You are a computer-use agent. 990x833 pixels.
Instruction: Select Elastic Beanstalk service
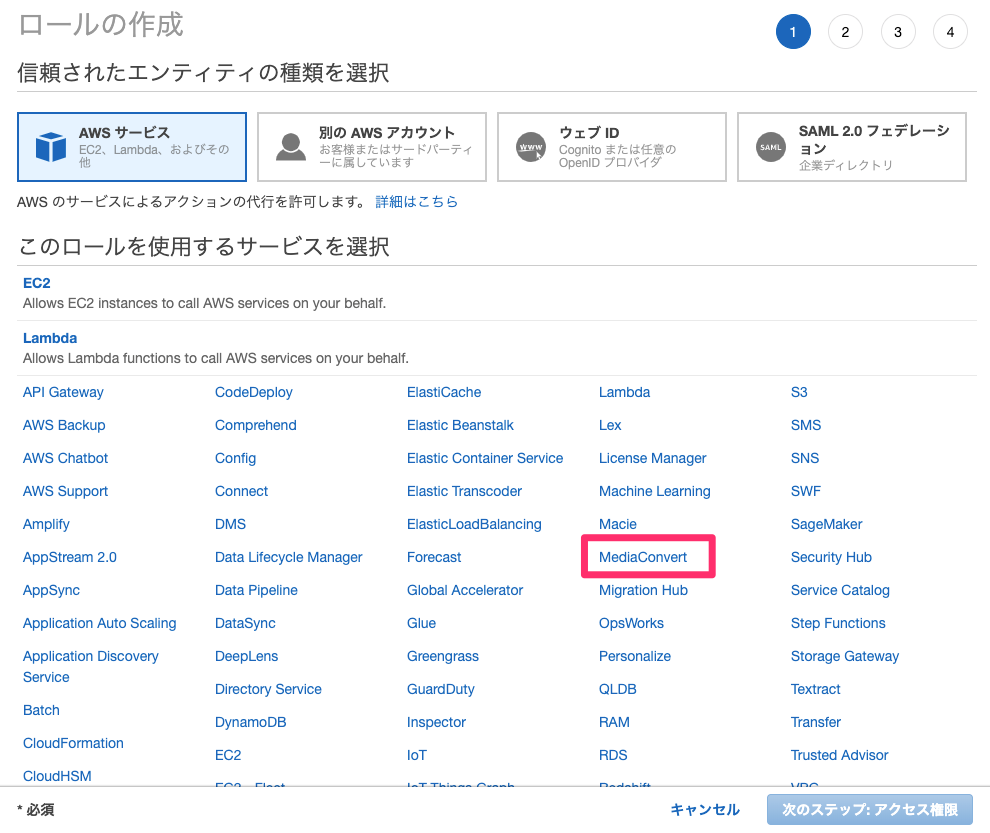pyautogui.click(x=460, y=425)
